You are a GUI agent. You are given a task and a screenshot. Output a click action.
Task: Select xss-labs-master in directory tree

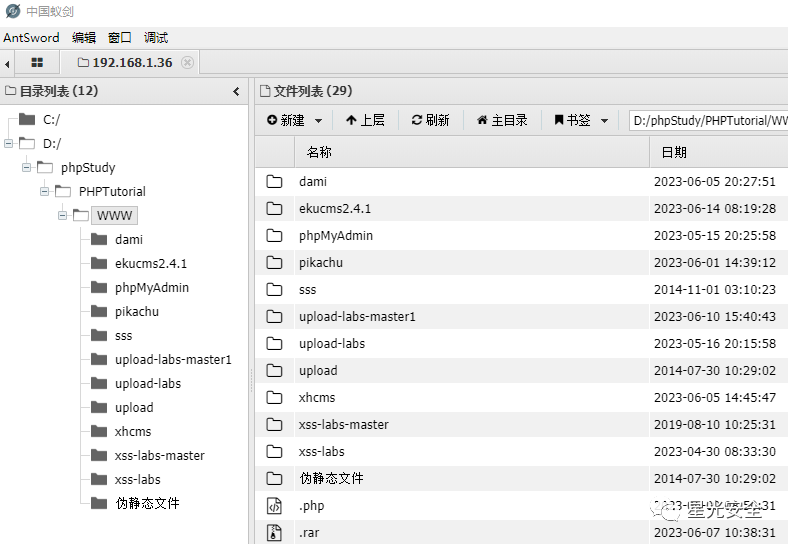(x=159, y=456)
